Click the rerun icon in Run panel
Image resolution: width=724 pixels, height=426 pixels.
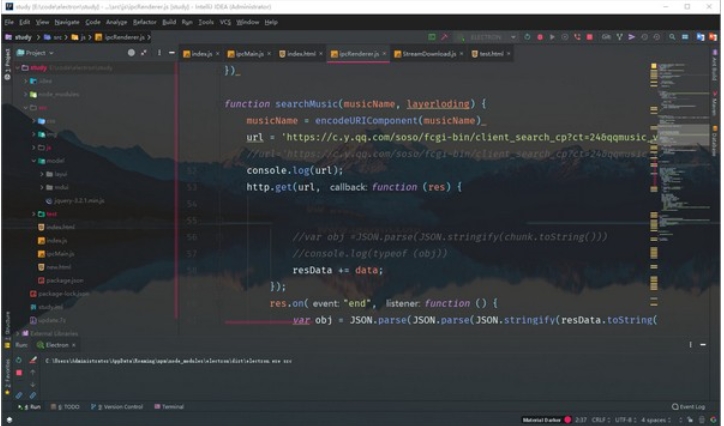point(19,360)
